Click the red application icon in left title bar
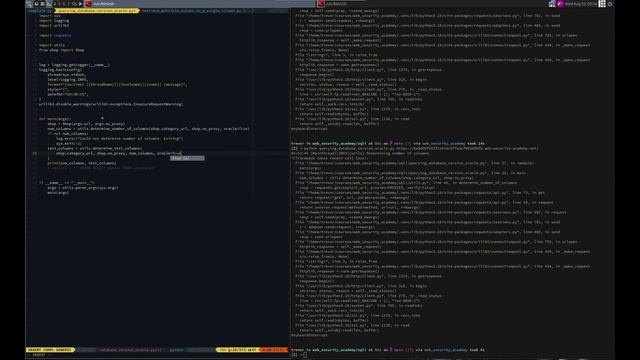Viewport: 640px width, 360px height. pyautogui.click(x=89, y=4)
